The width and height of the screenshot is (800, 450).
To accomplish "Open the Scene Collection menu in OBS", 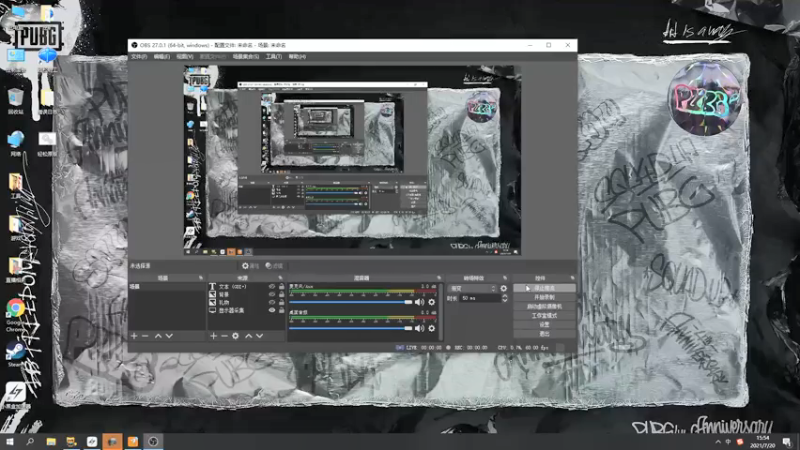I will (x=246, y=57).
